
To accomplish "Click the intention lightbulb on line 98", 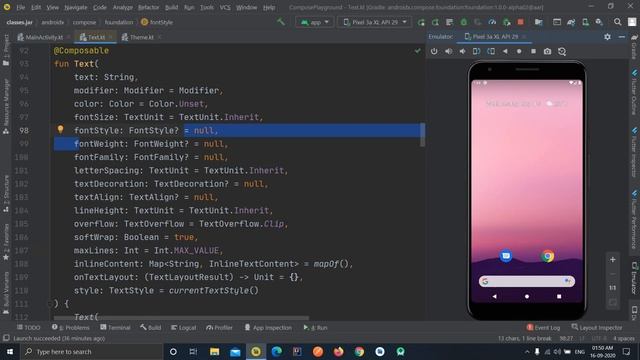I will [60, 129].
